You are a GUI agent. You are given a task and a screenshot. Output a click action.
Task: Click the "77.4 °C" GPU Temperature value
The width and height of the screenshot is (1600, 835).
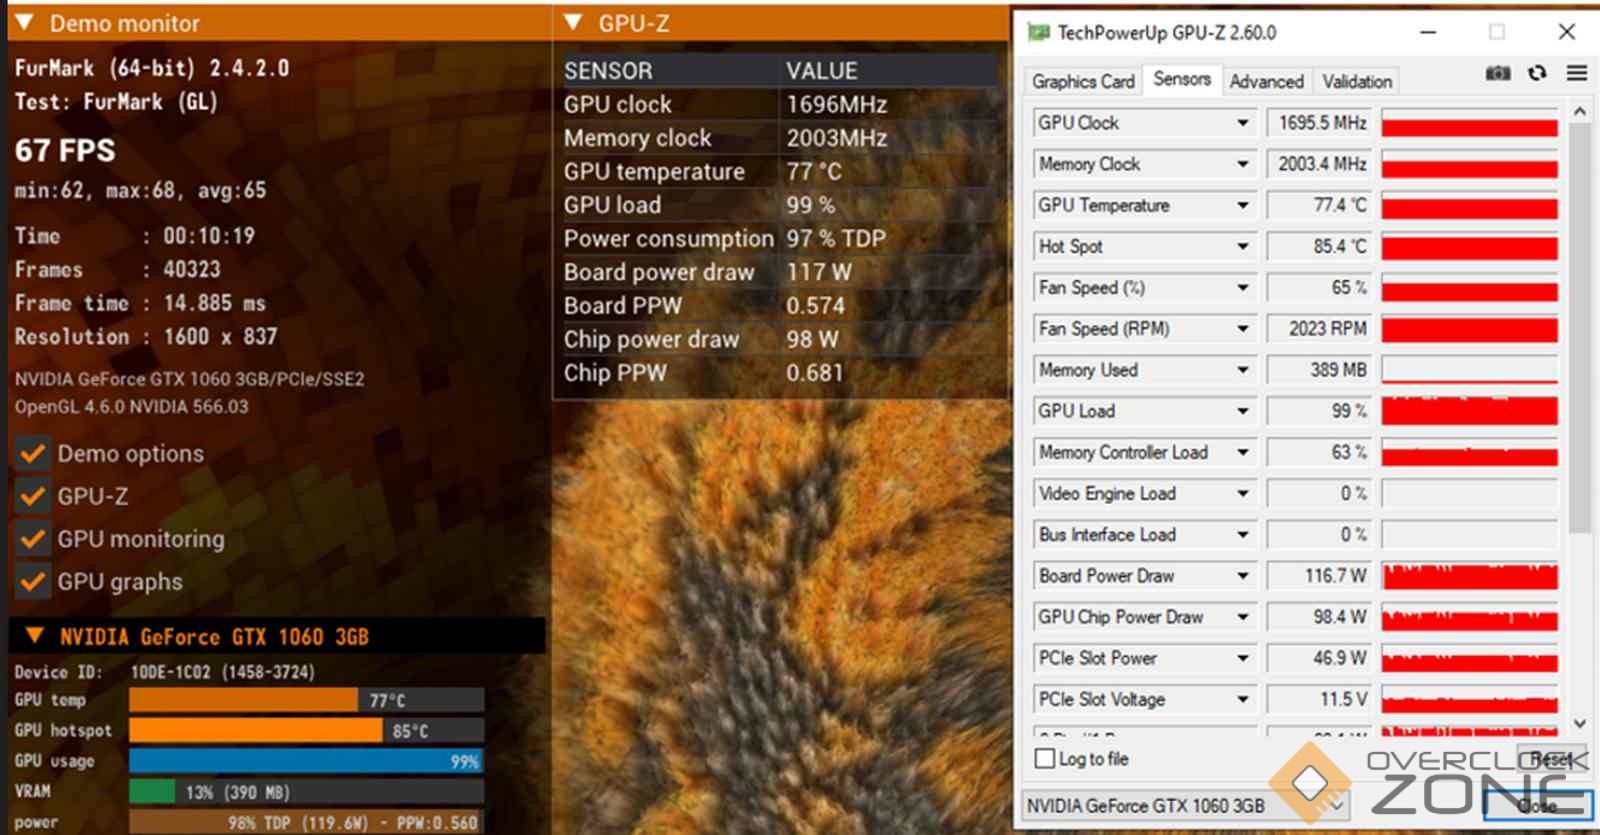[x=1340, y=205]
